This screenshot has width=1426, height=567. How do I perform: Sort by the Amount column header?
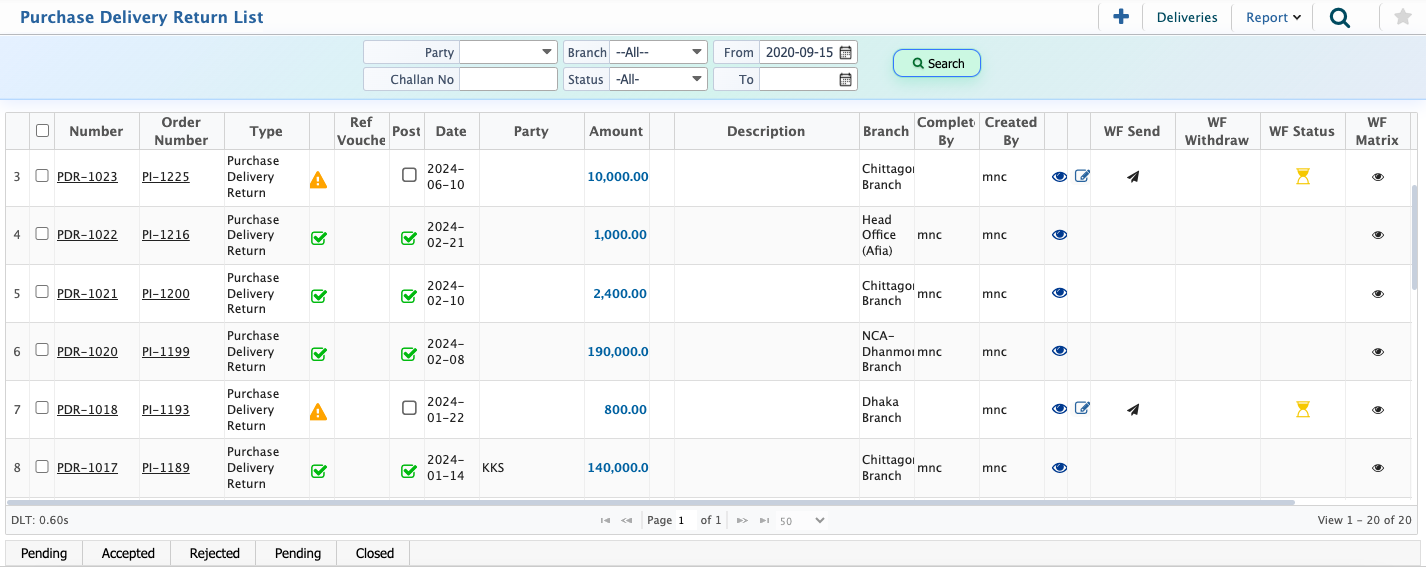[x=616, y=131]
